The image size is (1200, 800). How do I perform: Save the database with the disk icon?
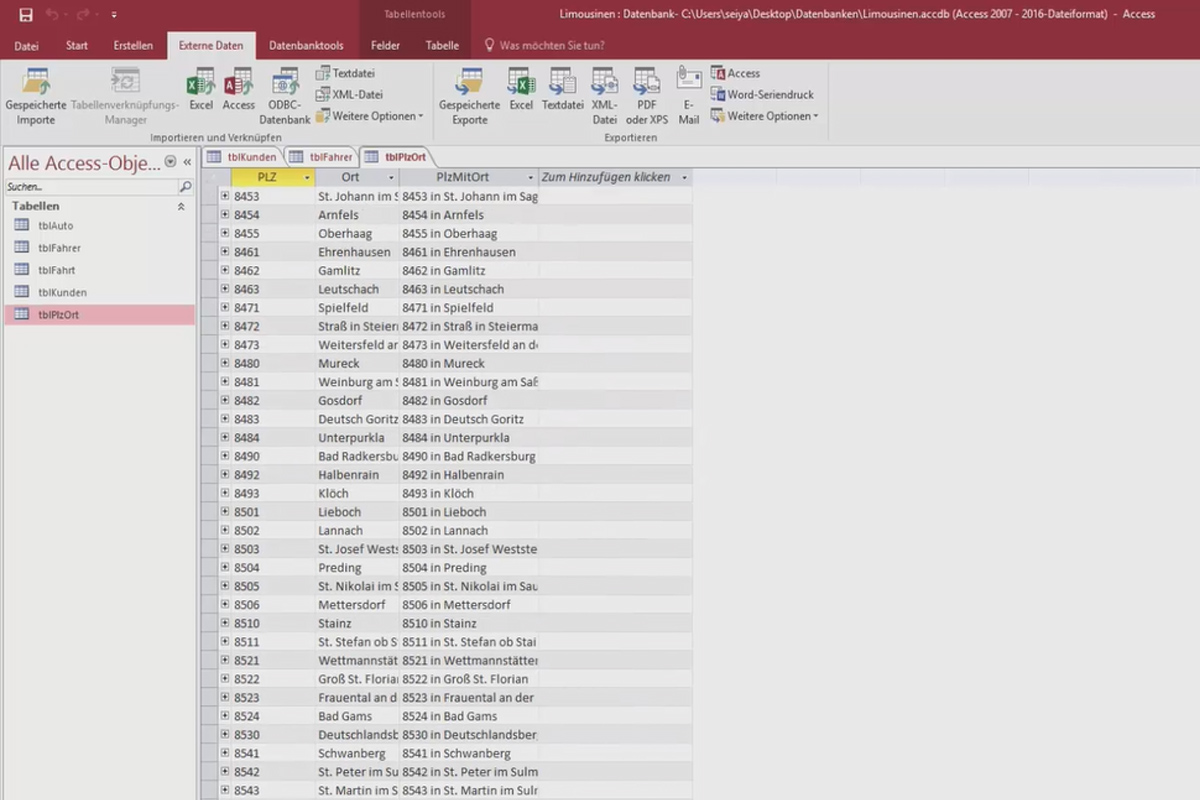pos(26,15)
